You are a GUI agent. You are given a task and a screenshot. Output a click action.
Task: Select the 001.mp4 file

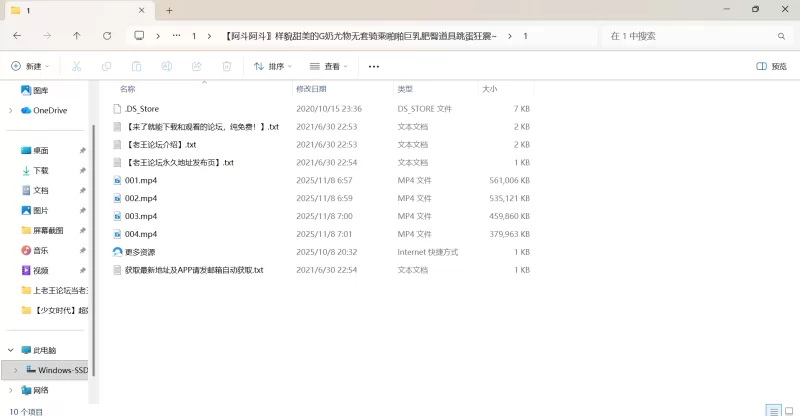[x=141, y=180]
